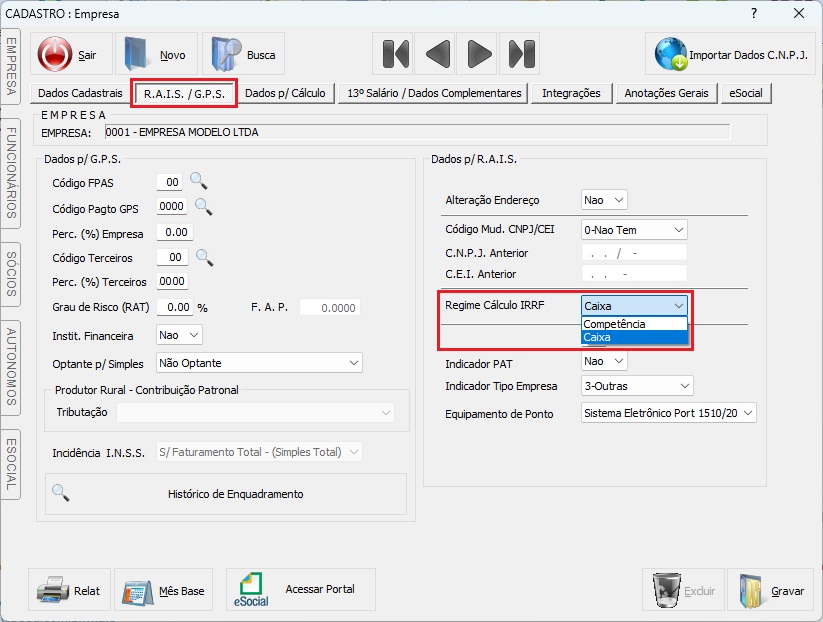Go to the first record arrow
The height and width of the screenshot is (622, 823).
(x=395, y=54)
